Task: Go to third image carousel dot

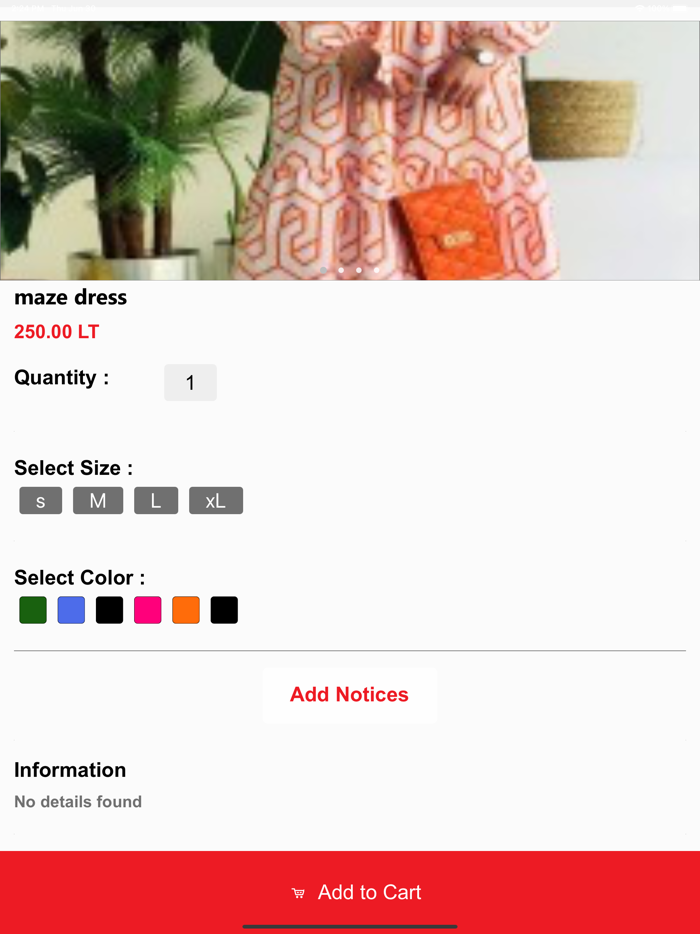Action: tap(359, 270)
